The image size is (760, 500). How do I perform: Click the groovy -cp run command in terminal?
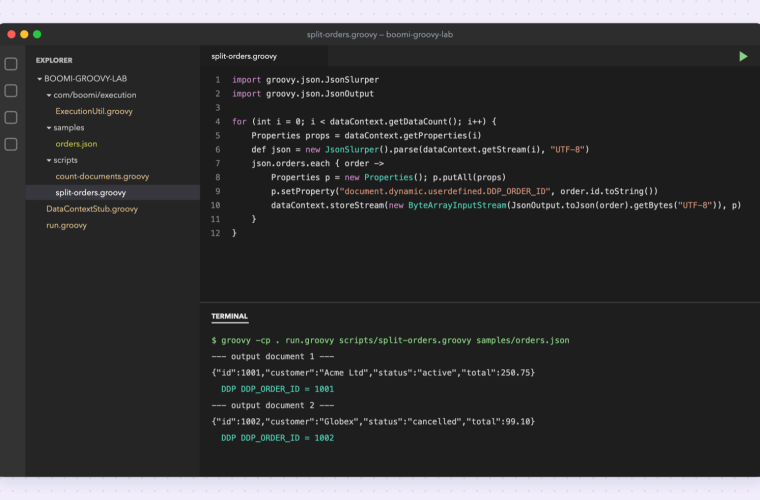coord(390,340)
